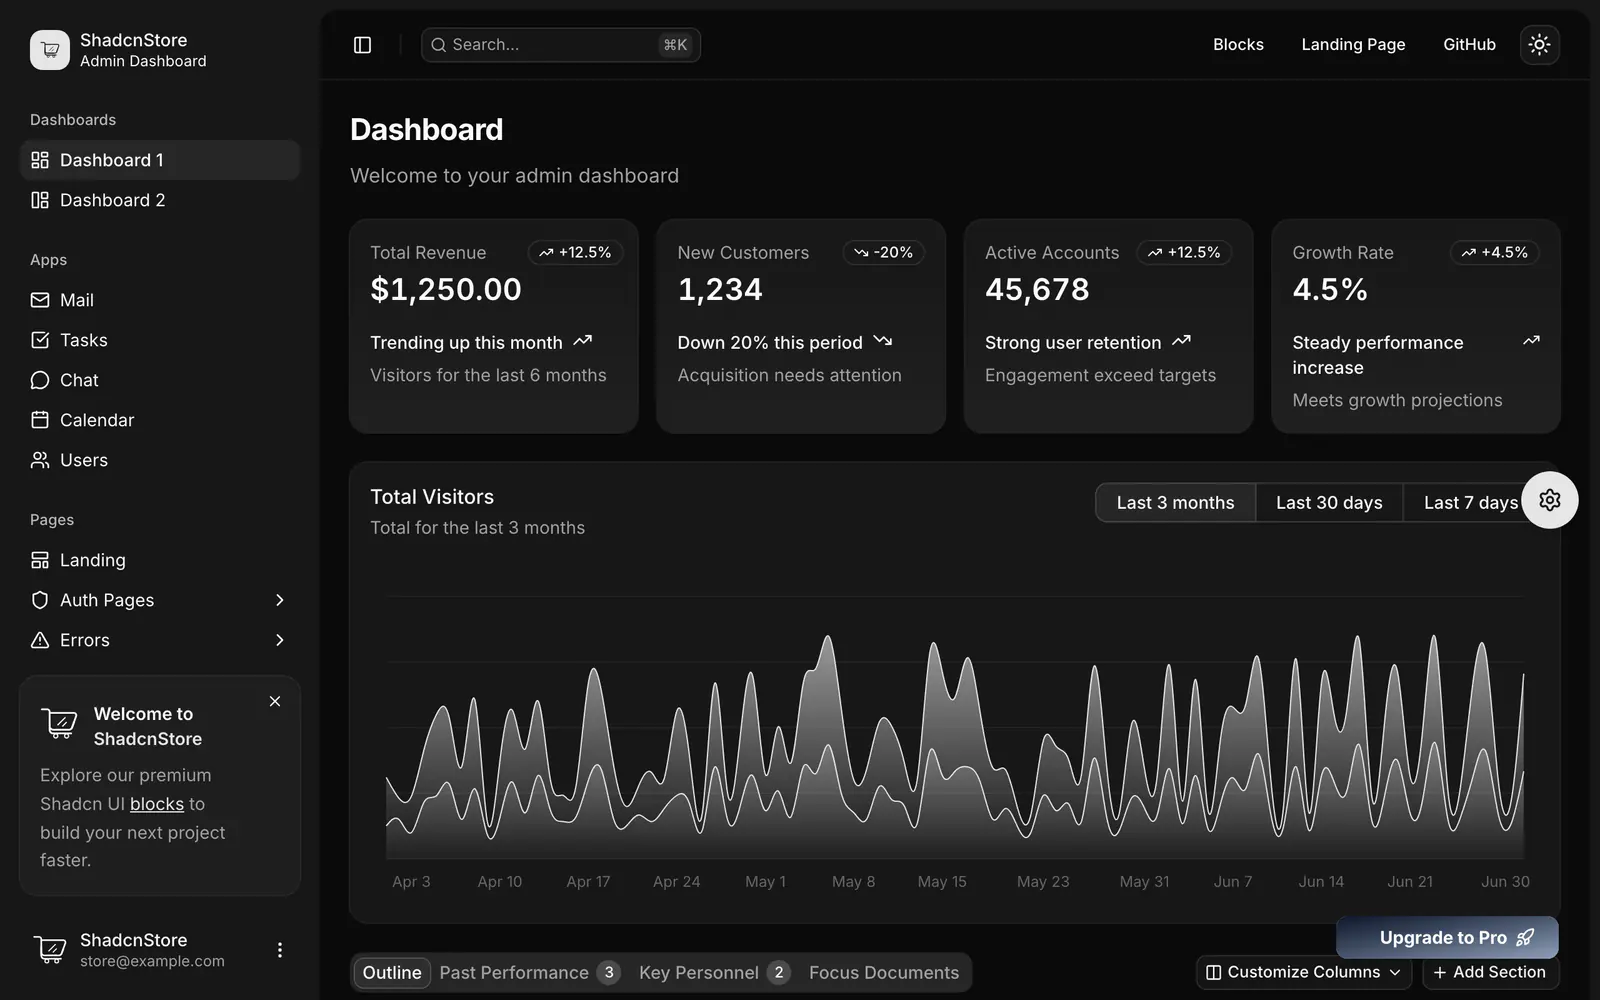Open the Users app
Image resolution: width=1600 pixels, height=1000 pixels.
(x=160, y=460)
